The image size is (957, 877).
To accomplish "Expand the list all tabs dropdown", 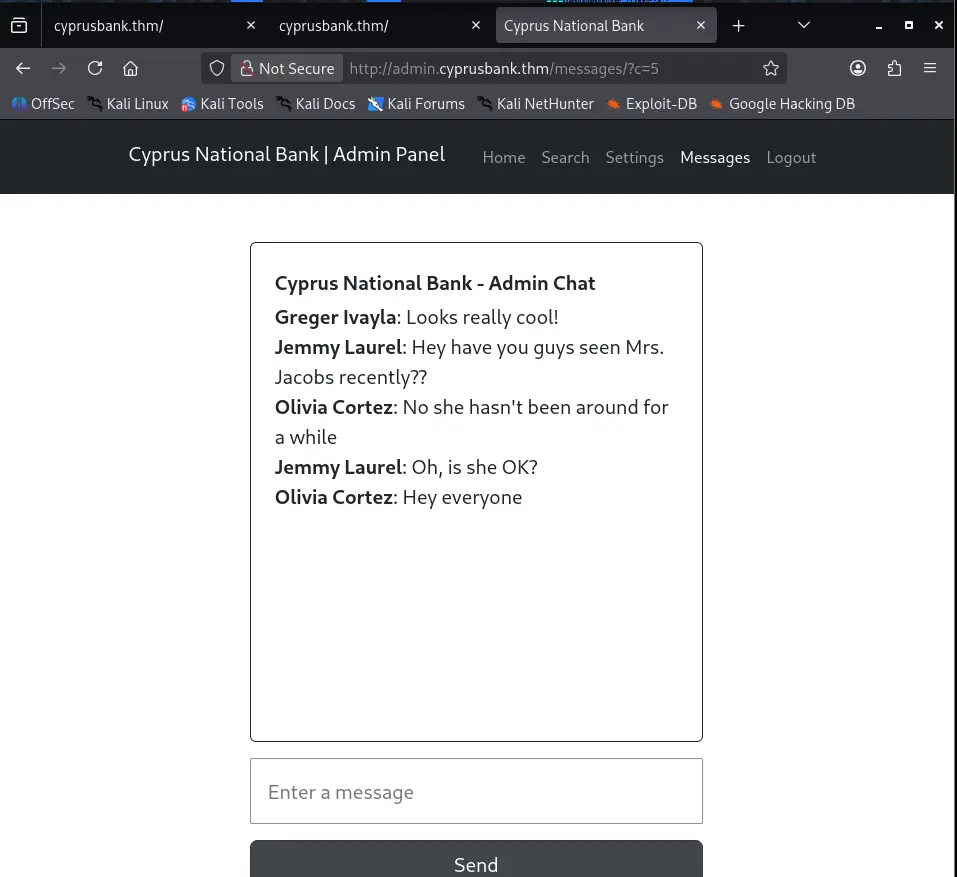I will tap(804, 26).
